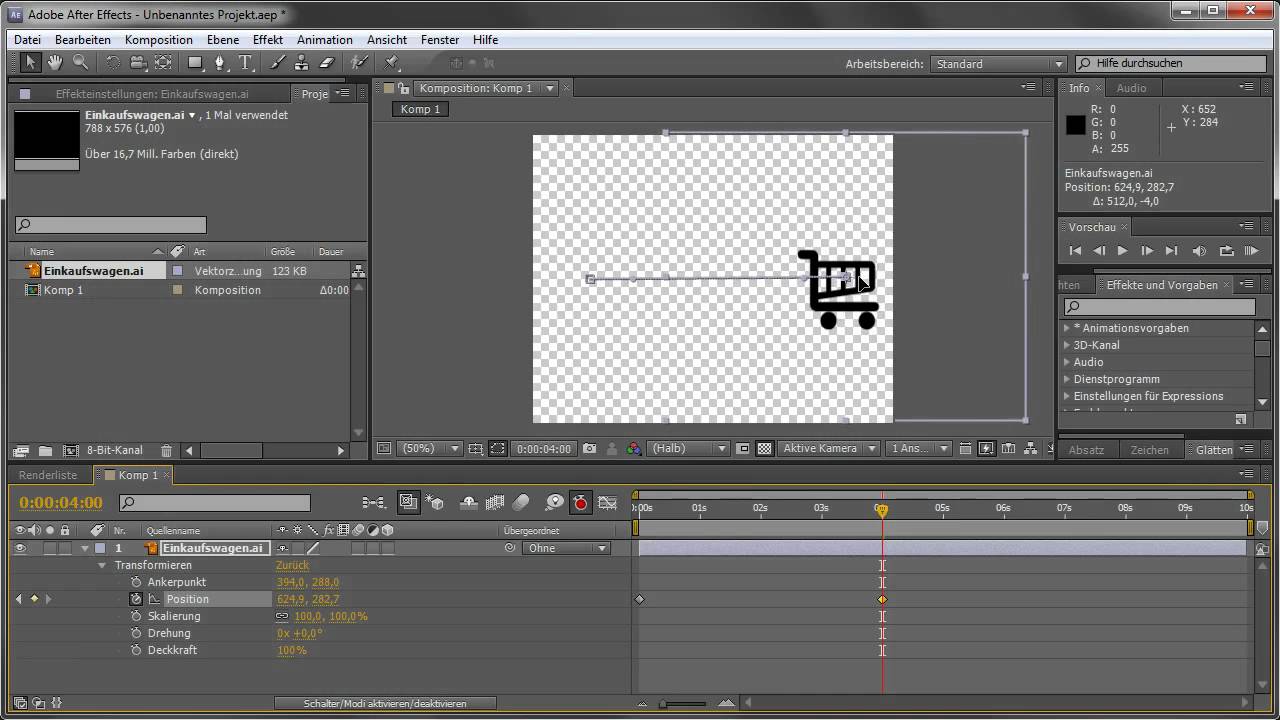The height and width of the screenshot is (720, 1280).
Task: Toggle the scale constrain proportions link
Action: (283, 616)
